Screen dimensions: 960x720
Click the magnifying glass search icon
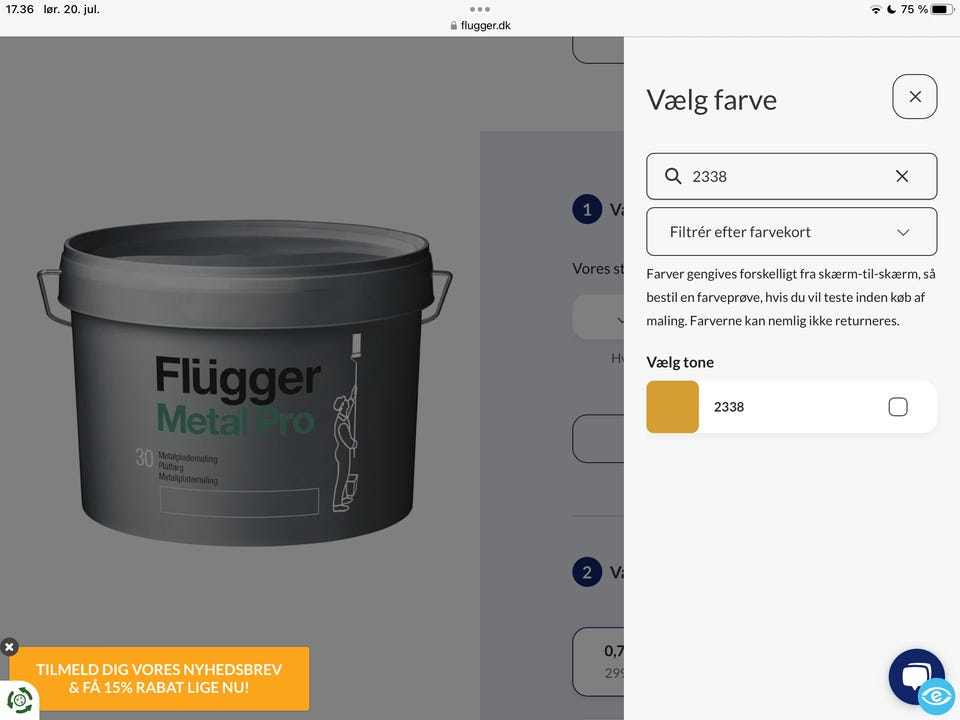click(673, 176)
